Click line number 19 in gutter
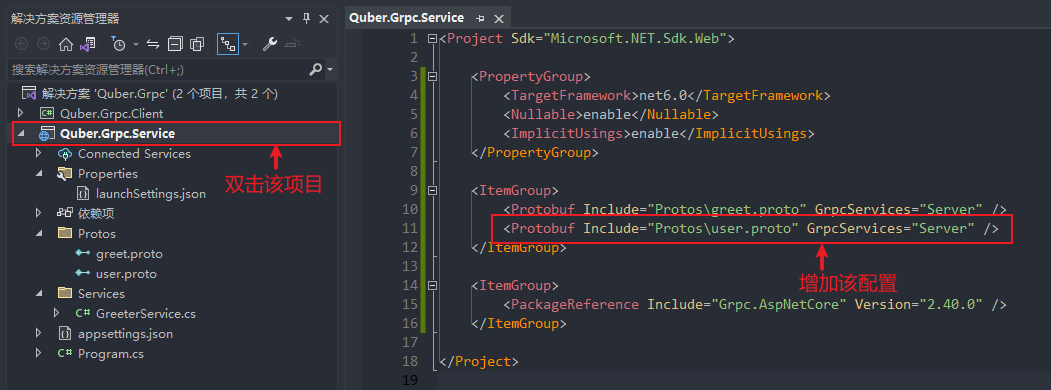This screenshot has height=390, width=1051. point(409,381)
